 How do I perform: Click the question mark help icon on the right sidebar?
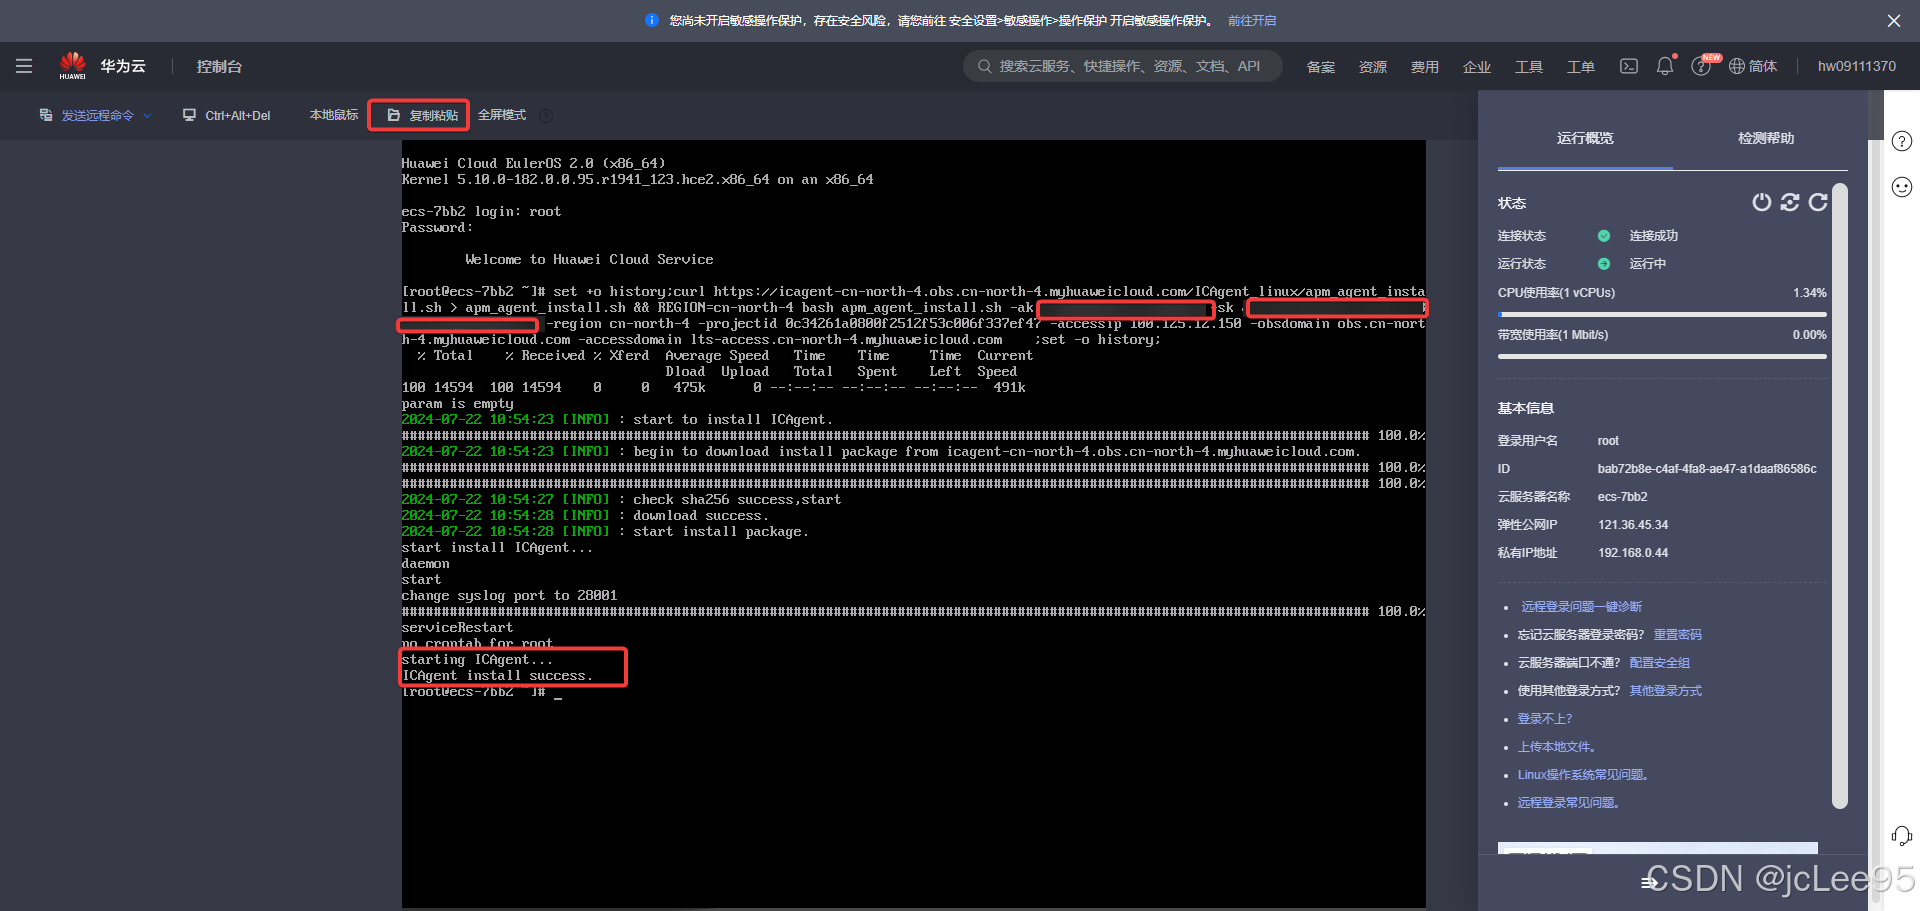click(1902, 141)
